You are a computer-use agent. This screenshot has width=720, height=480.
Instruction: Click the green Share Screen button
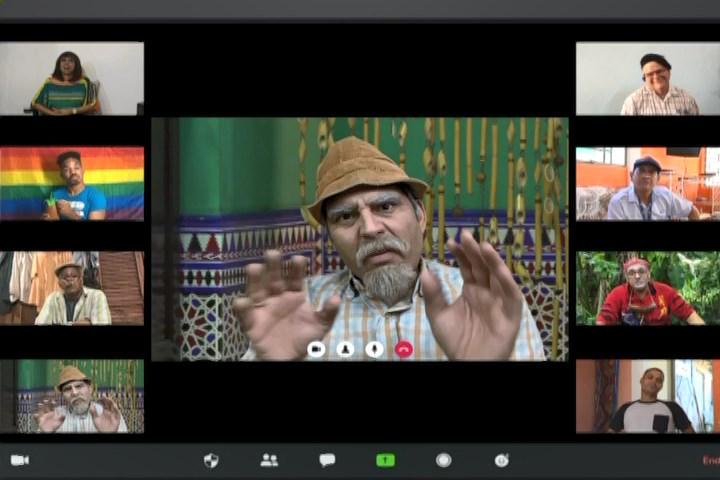[x=385, y=460]
